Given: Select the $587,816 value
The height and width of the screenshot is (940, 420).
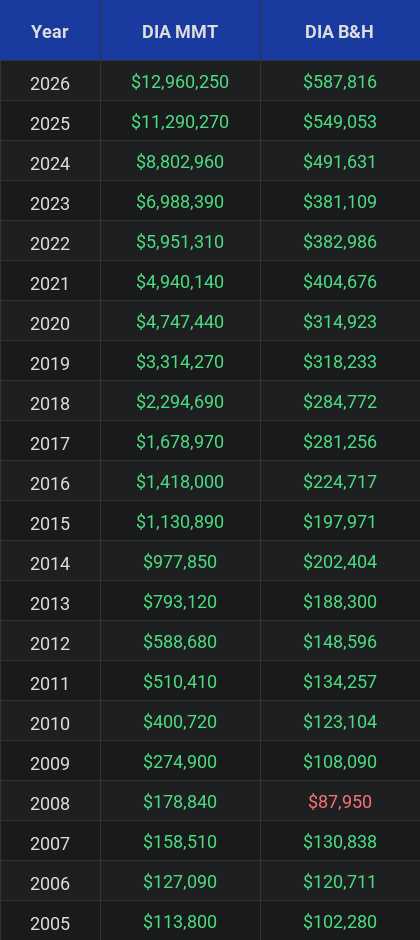Looking at the screenshot, I should pos(340,82).
